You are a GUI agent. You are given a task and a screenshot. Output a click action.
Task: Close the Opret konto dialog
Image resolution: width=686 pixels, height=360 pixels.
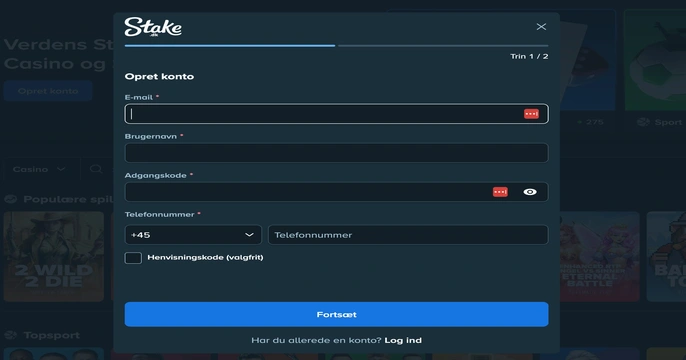pyautogui.click(x=541, y=27)
